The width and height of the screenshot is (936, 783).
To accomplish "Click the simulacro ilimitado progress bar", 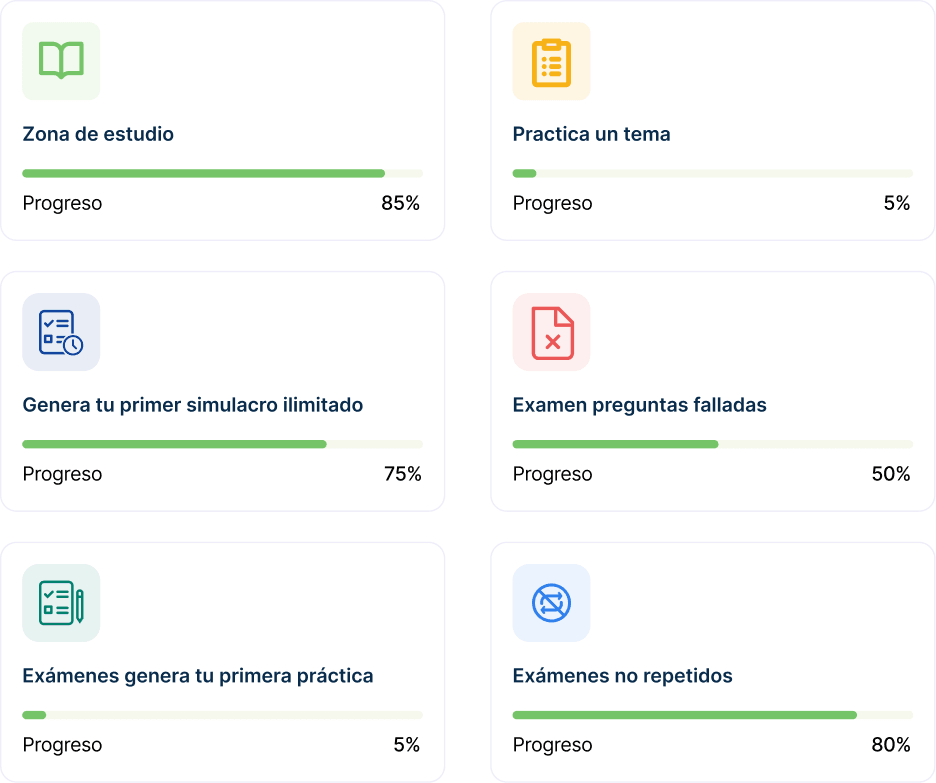I will [222, 444].
